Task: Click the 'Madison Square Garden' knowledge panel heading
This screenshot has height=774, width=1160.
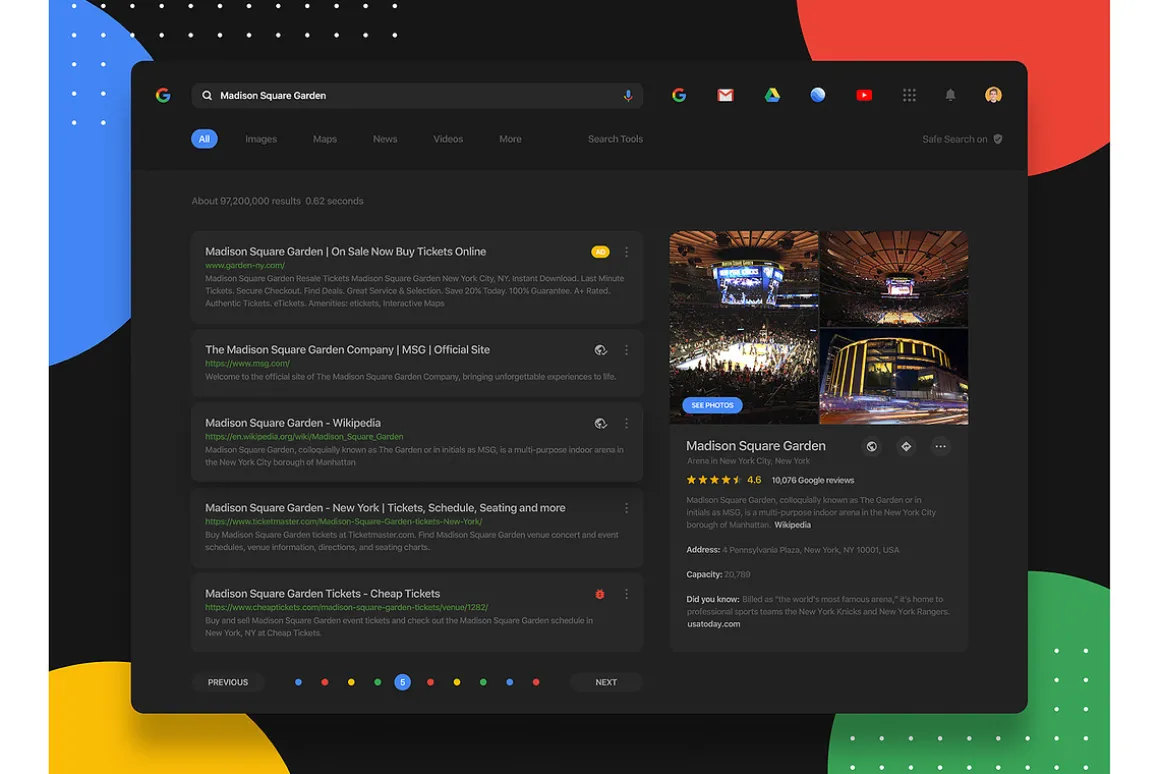Action: tap(755, 446)
